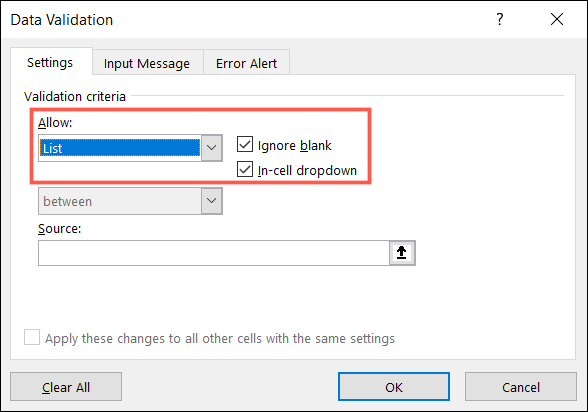Select the Settings tab
The width and height of the screenshot is (588, 412).
50,62
